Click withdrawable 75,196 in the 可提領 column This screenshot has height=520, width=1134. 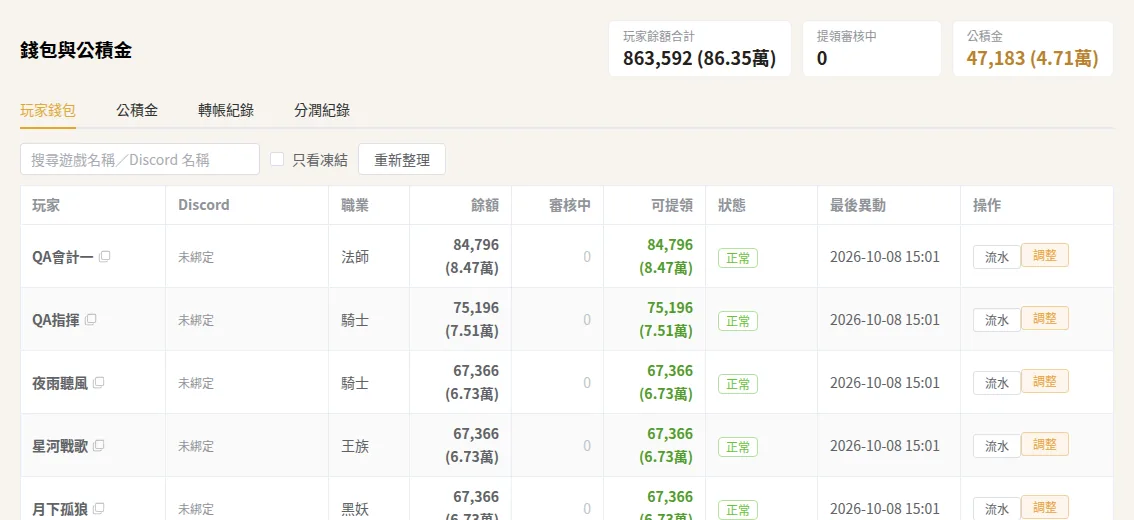tap(670, 307)
